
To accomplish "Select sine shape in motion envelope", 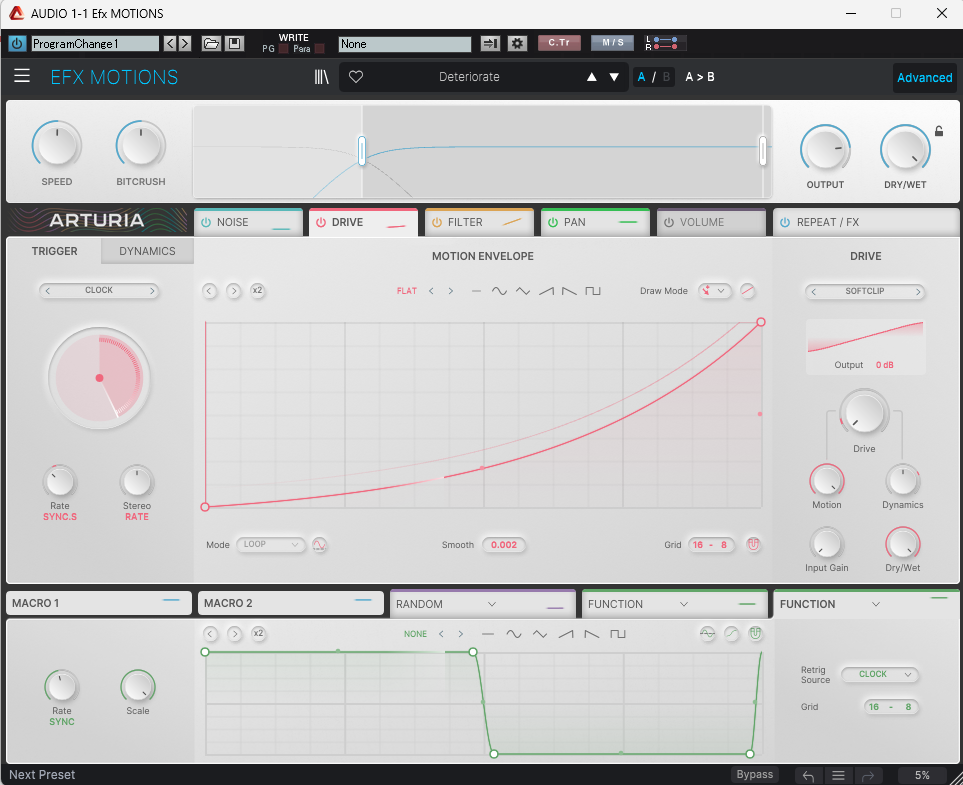I will (x=499, y=291).
